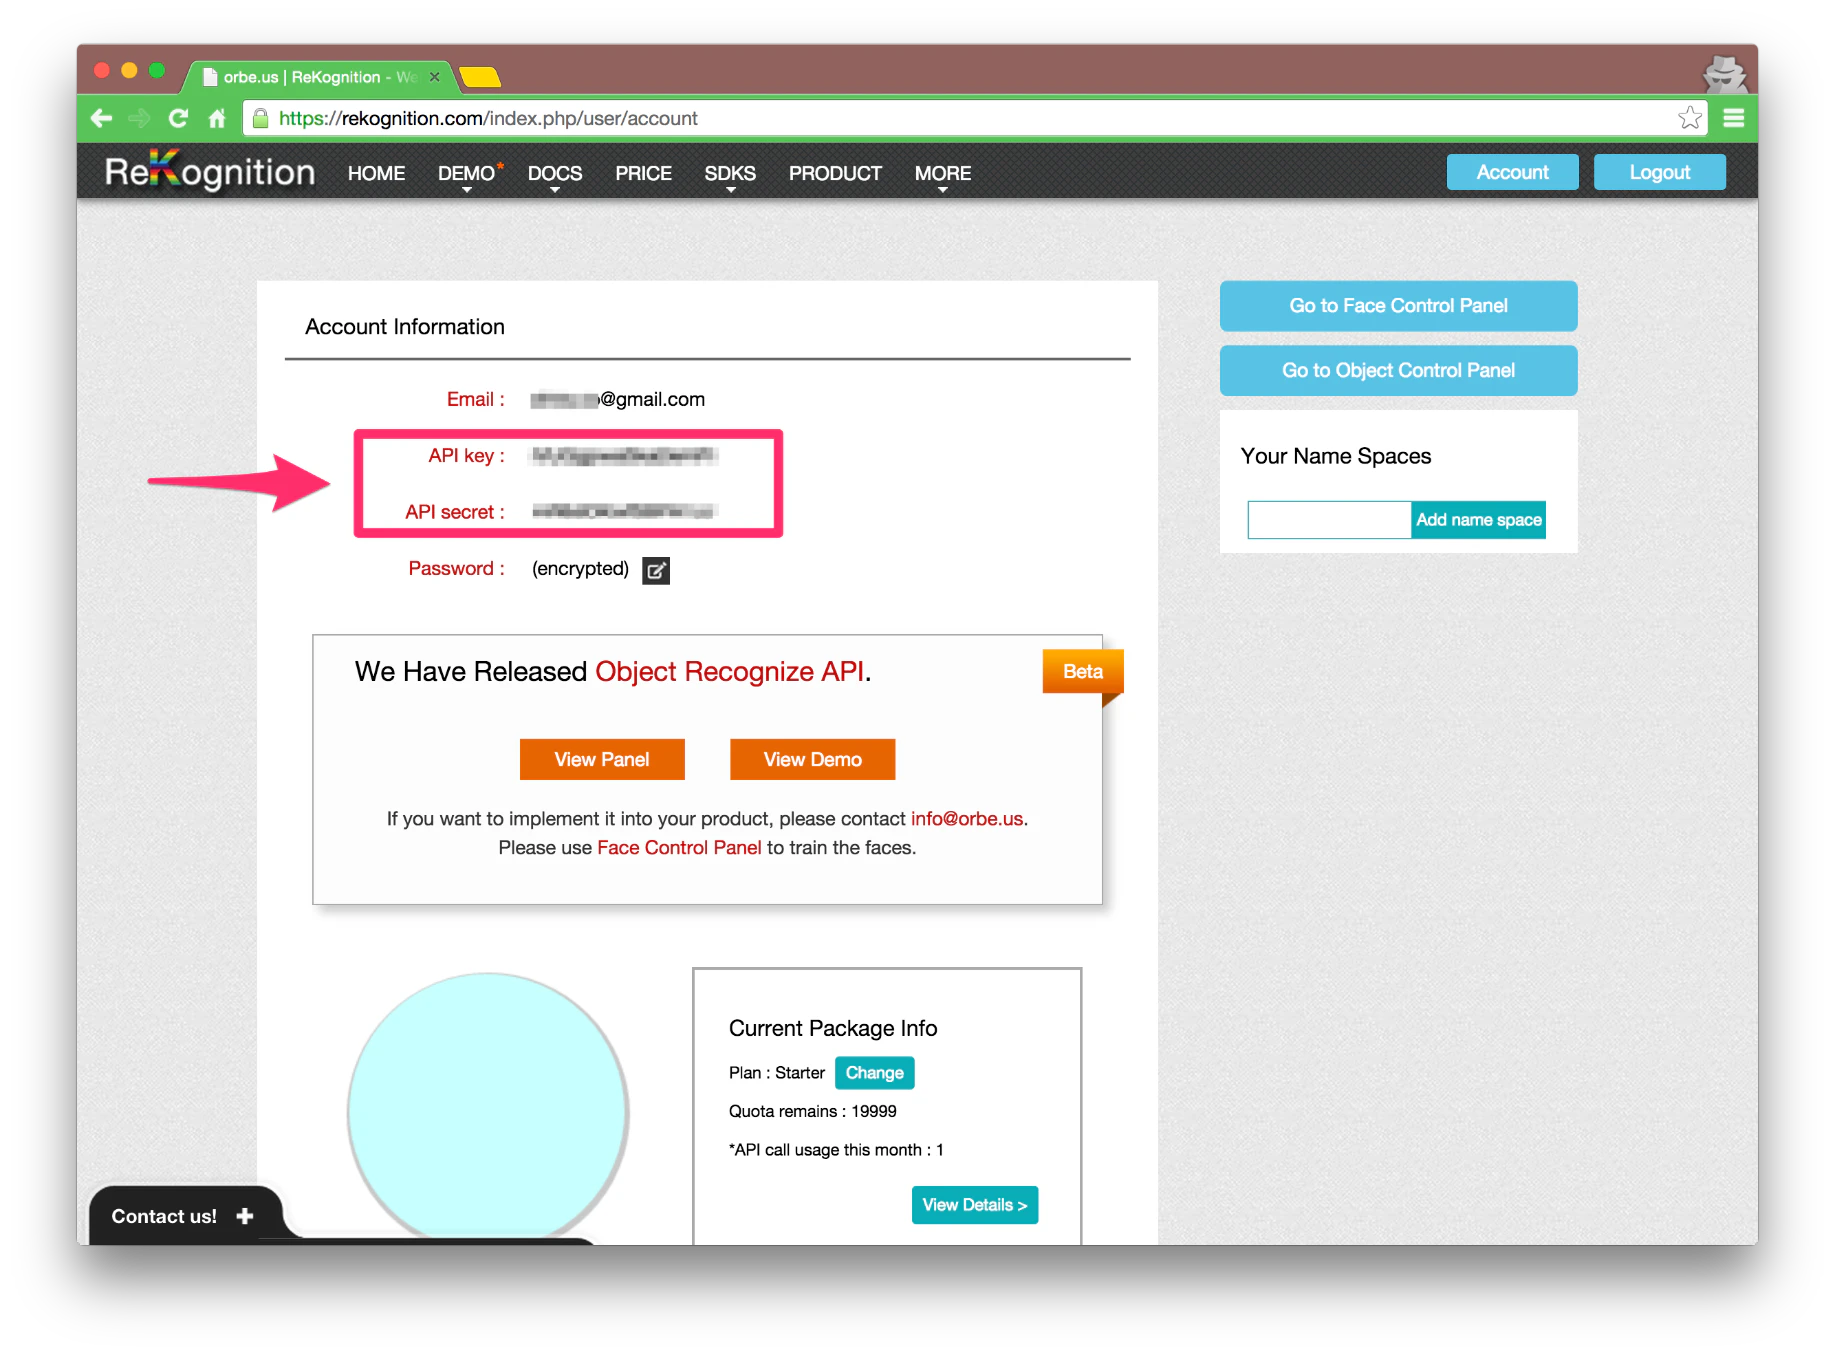1835x1355 pixels.
Task: Bookmark page with the star icon
Action: [x=1690, y=118]
